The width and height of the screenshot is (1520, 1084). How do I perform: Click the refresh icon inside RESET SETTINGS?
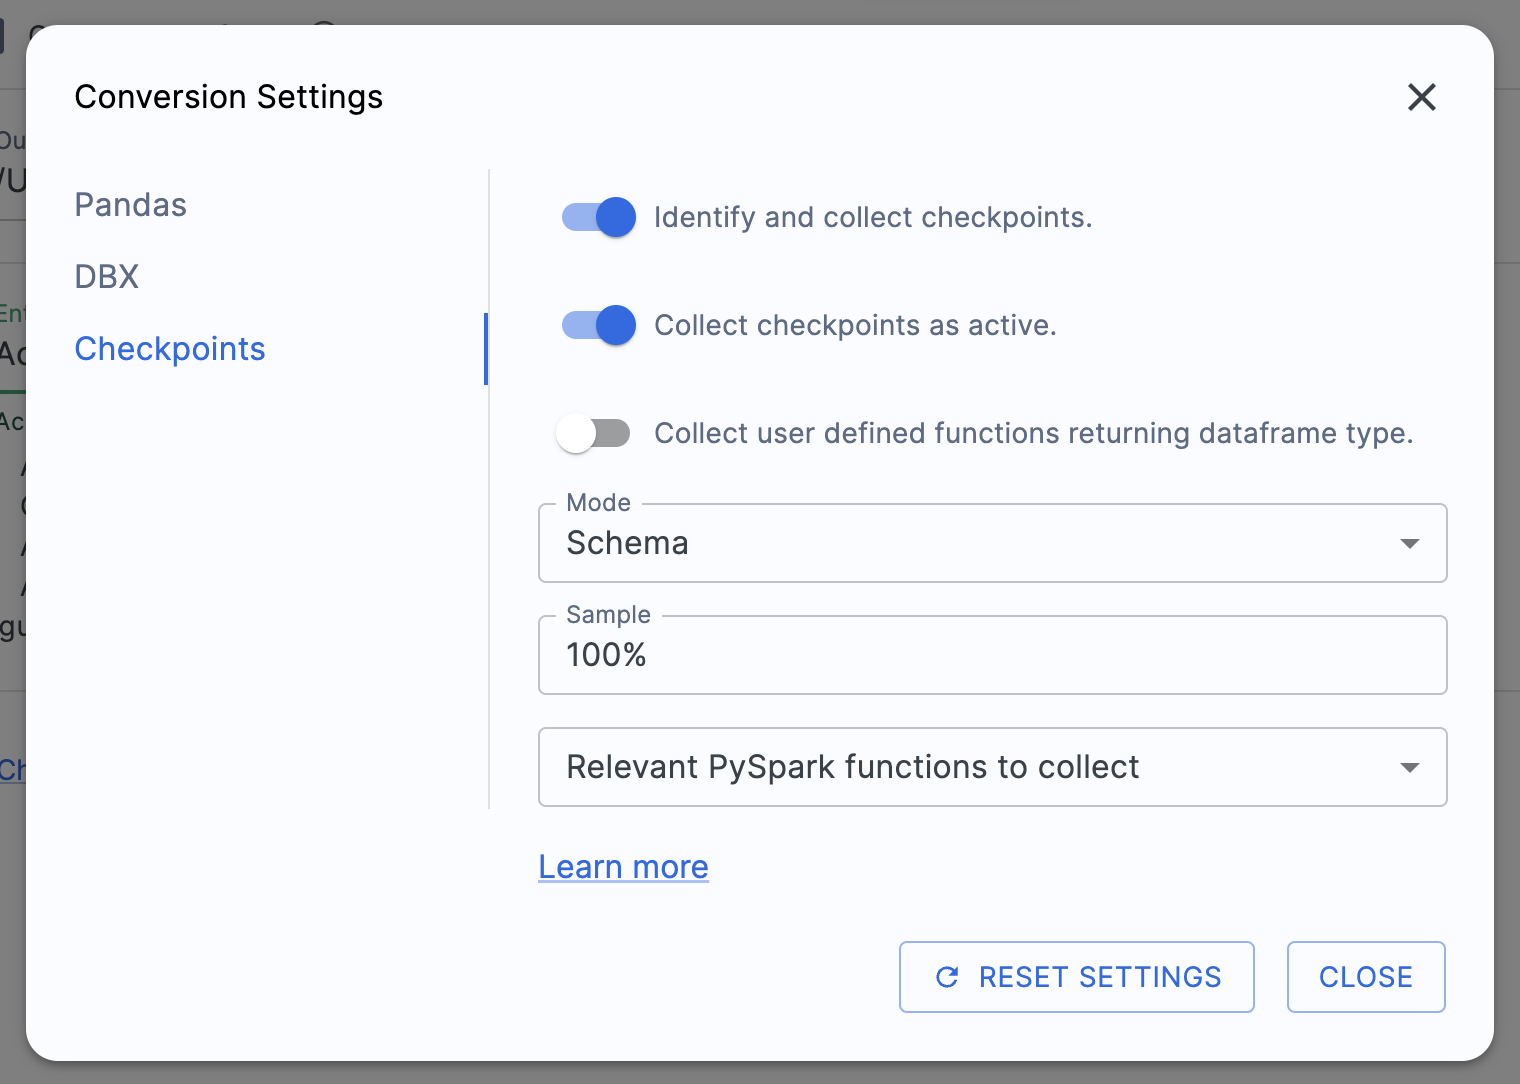(947, 977)
